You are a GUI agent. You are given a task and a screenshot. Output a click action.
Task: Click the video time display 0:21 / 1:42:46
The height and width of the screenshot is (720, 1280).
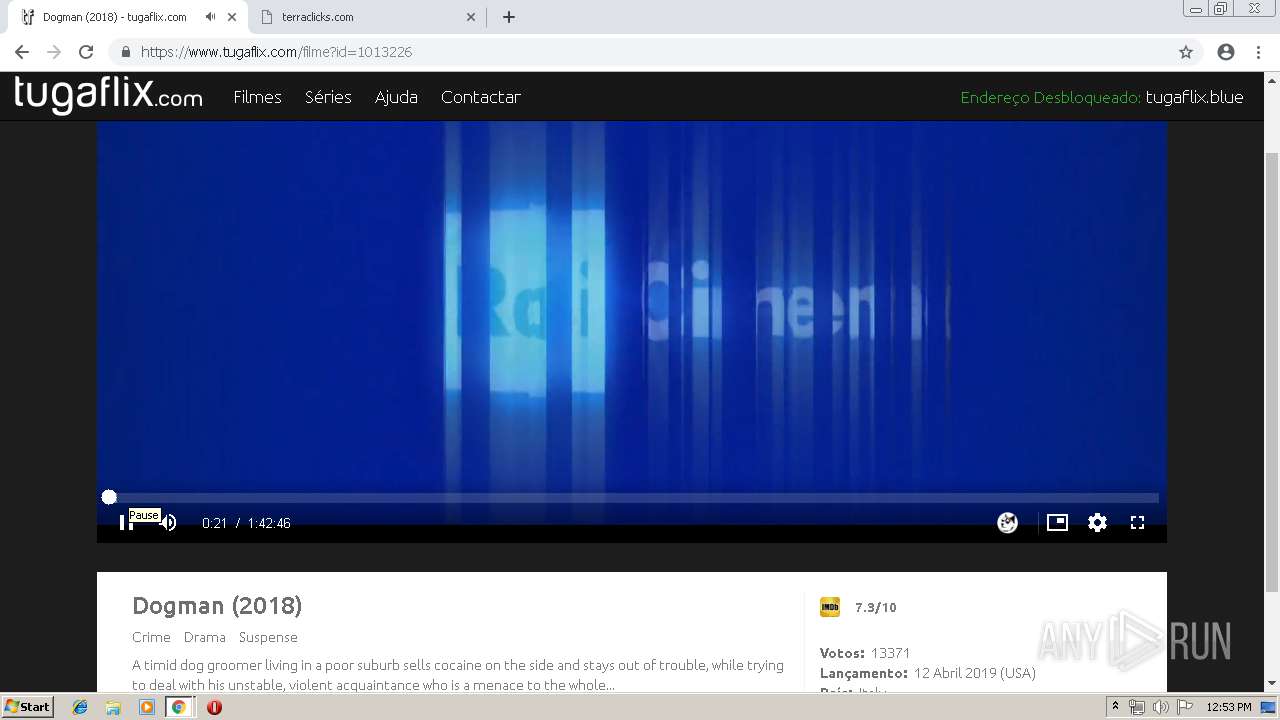(x=246, y=523)
